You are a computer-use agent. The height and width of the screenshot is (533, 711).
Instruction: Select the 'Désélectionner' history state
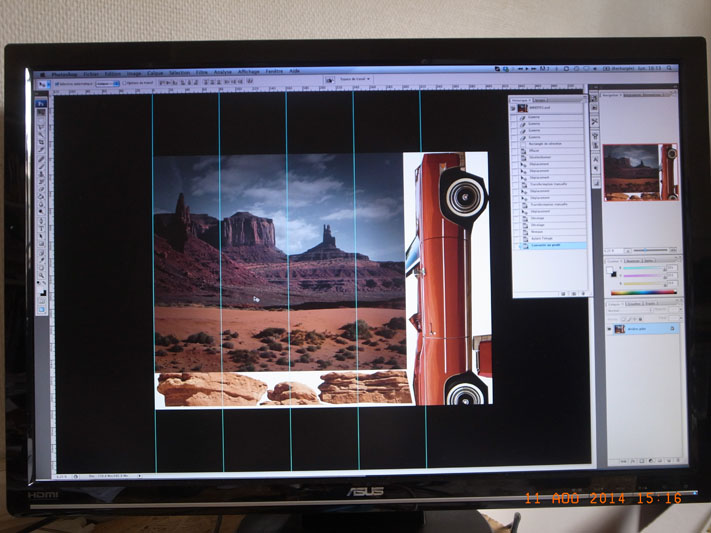point(549,157)
